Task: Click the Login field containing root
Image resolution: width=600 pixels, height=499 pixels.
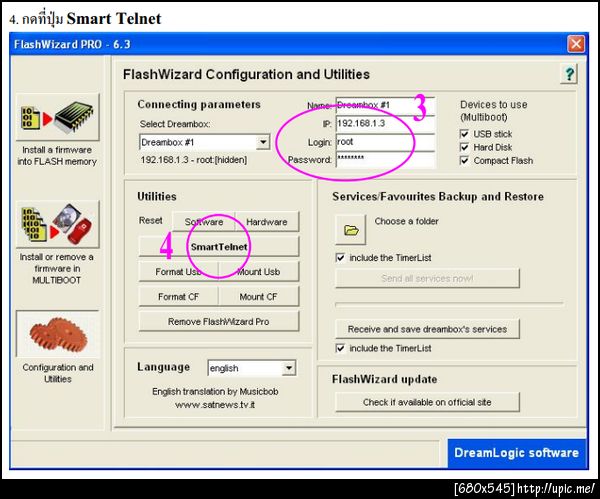Action: [386, 142]
